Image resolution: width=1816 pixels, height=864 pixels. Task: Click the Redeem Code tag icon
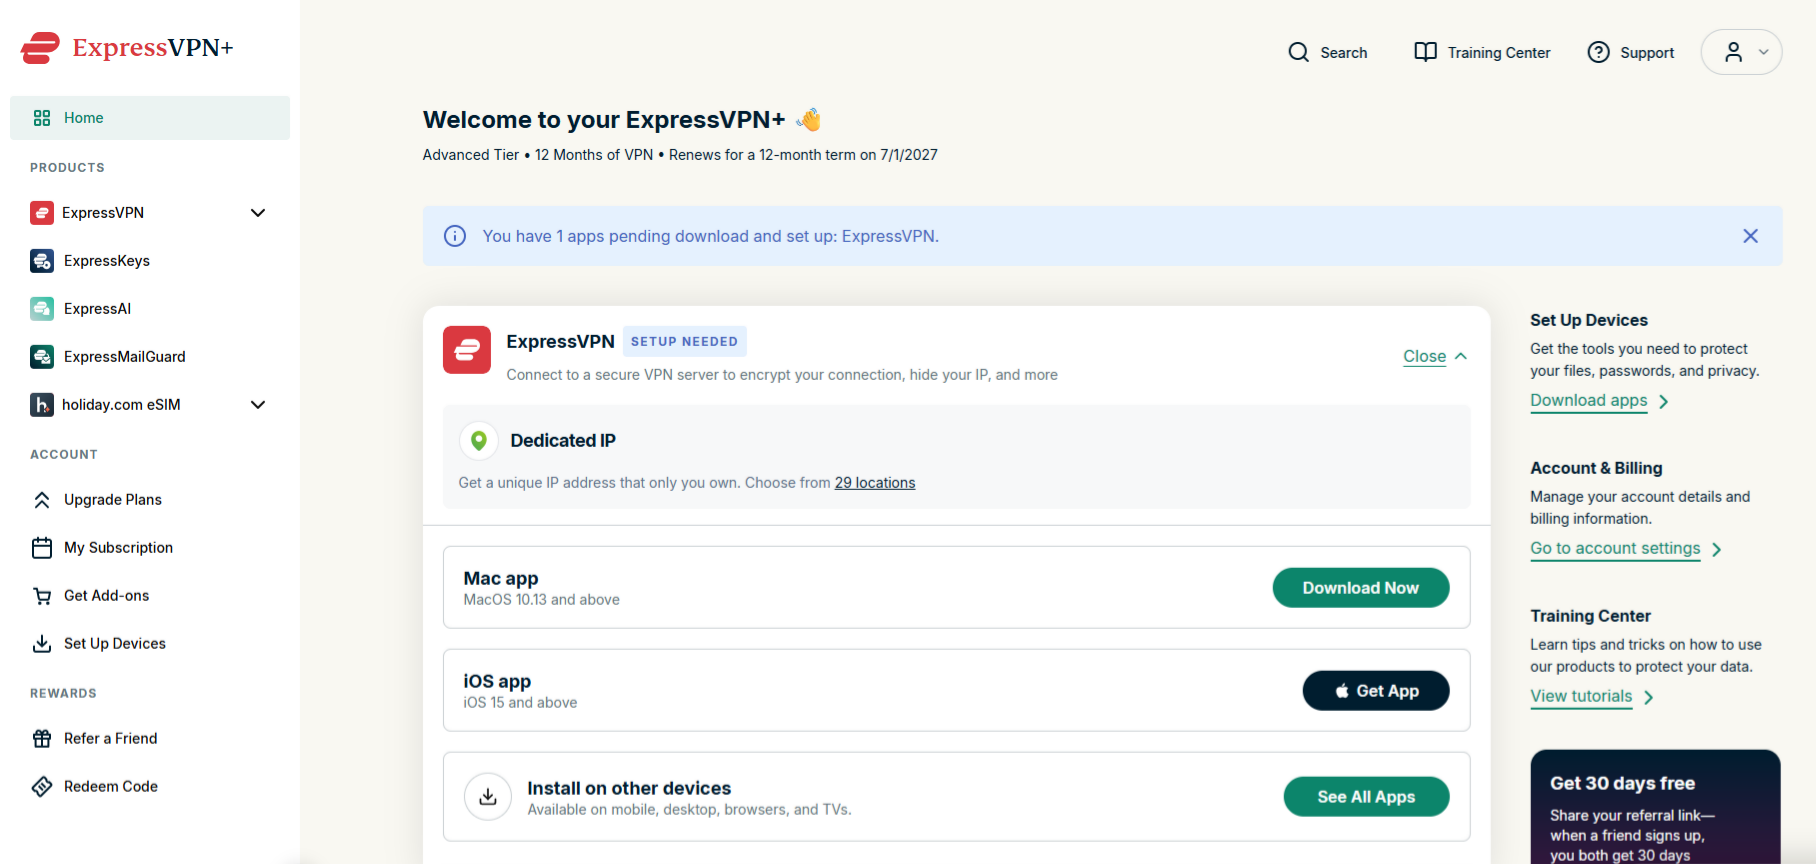pyautogui.click(x=42, y=787)
